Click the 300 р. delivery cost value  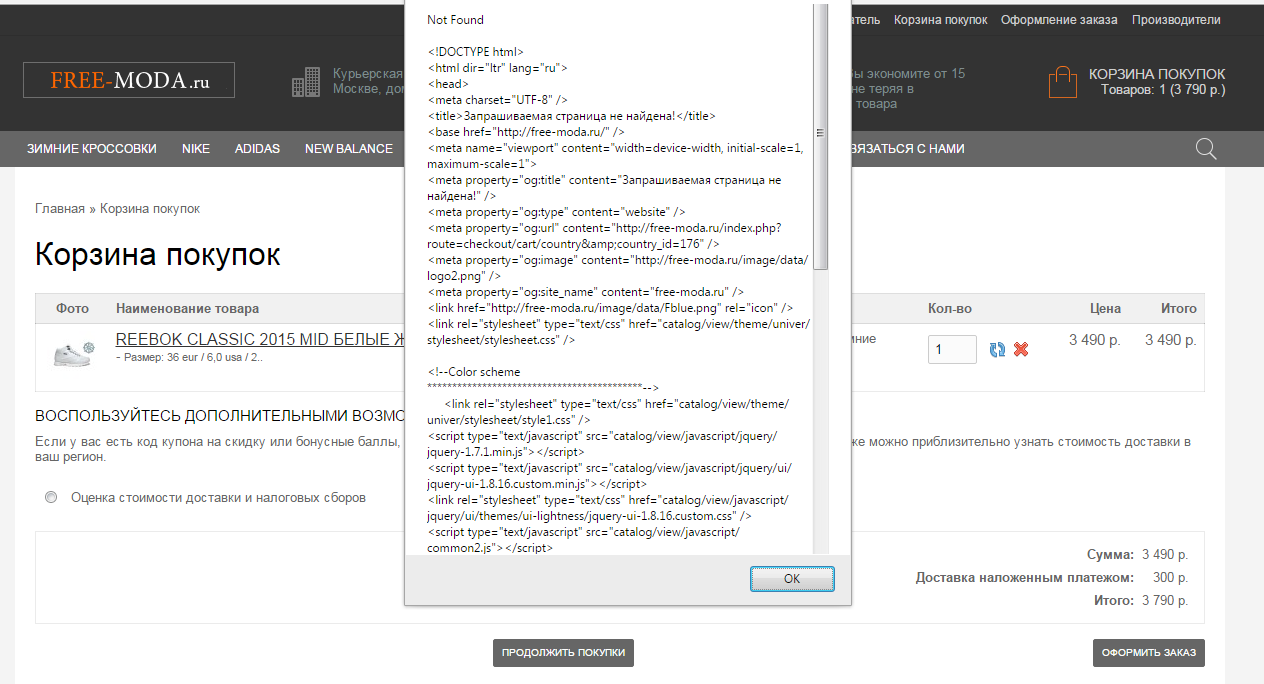pos(1171,578)
